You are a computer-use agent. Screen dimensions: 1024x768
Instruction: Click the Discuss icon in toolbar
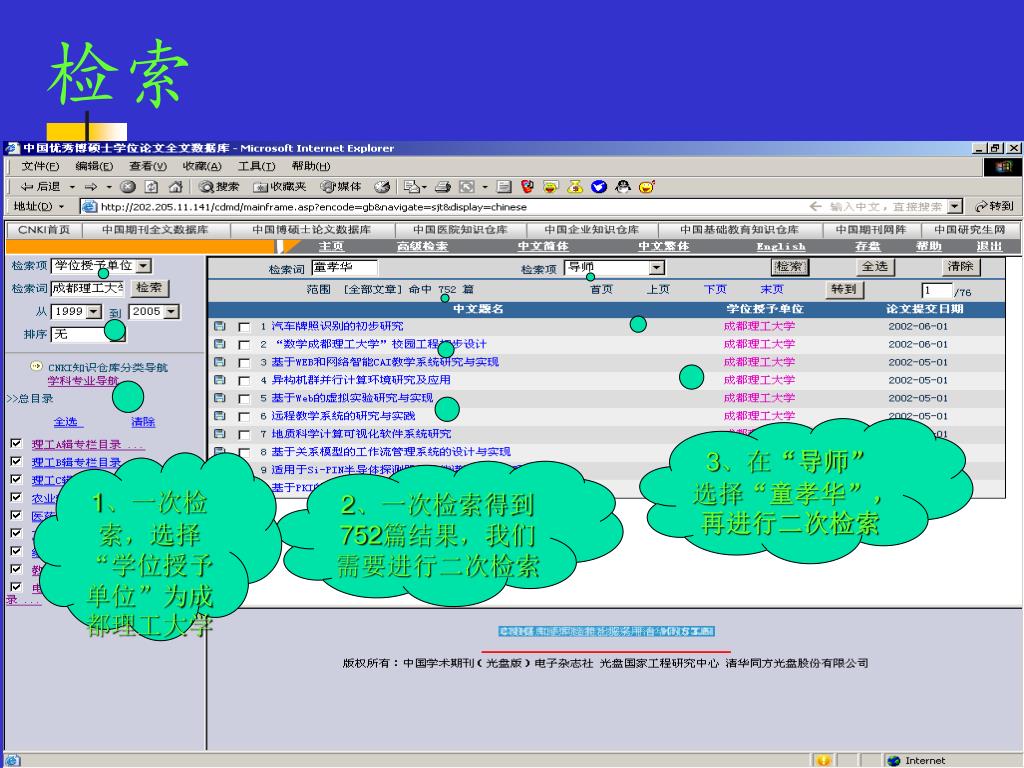click(504, 187)
